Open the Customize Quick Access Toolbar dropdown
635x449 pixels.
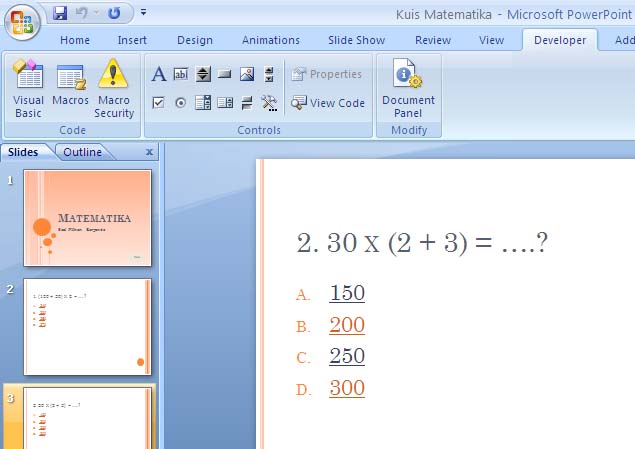click(x=144, y=13)
